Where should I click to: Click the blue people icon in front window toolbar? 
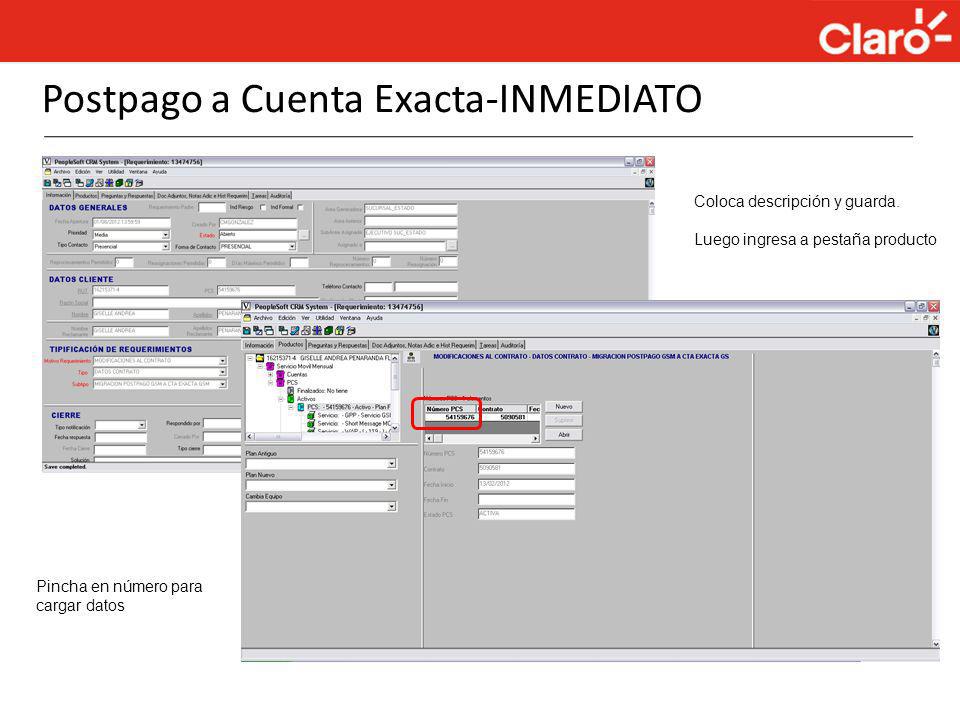tap(317, 331)
